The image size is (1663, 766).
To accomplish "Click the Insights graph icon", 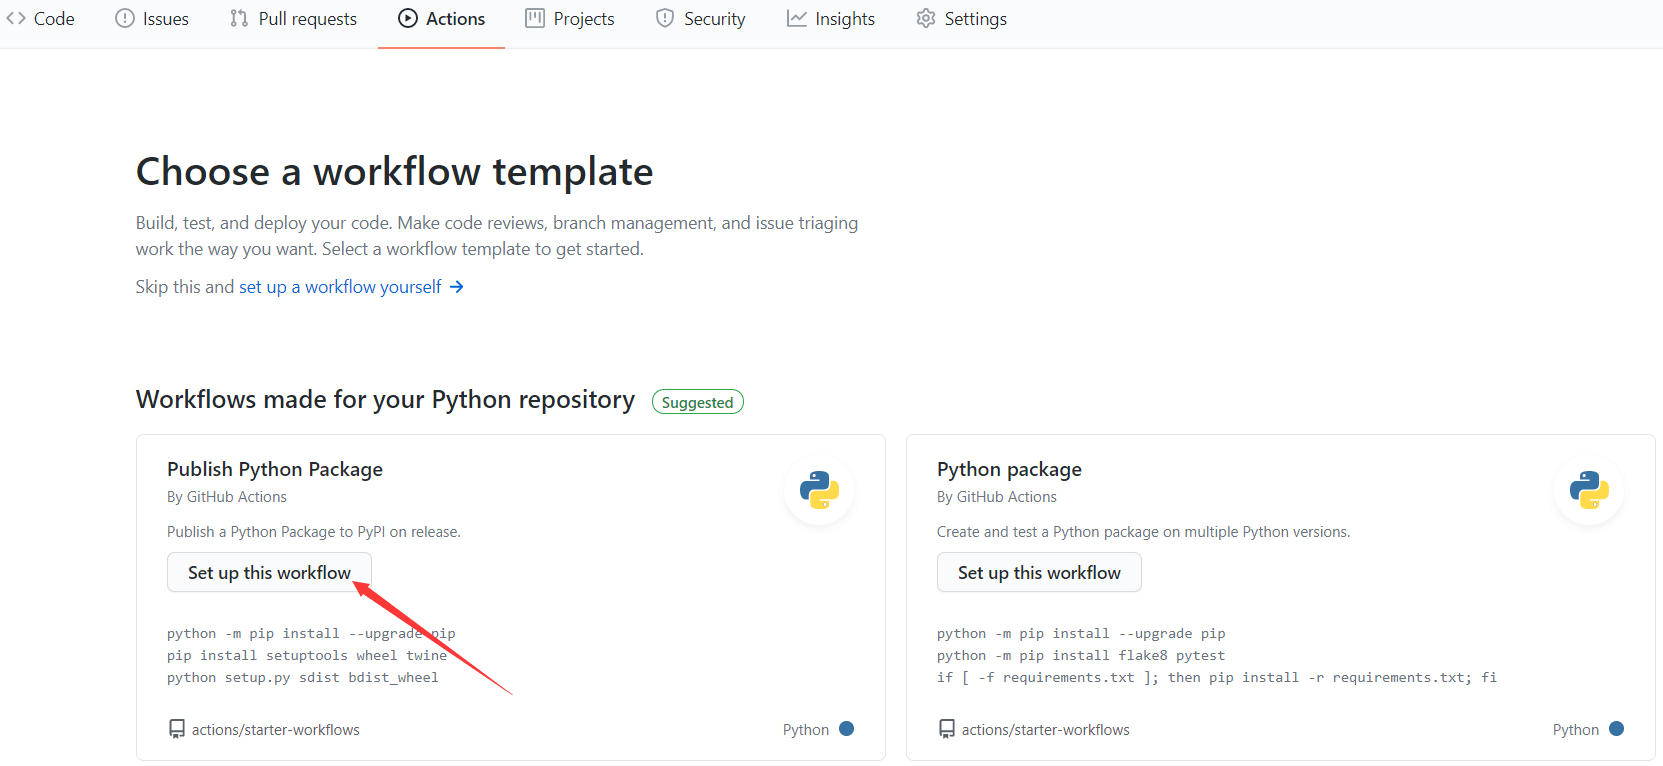I will point(796,18).
